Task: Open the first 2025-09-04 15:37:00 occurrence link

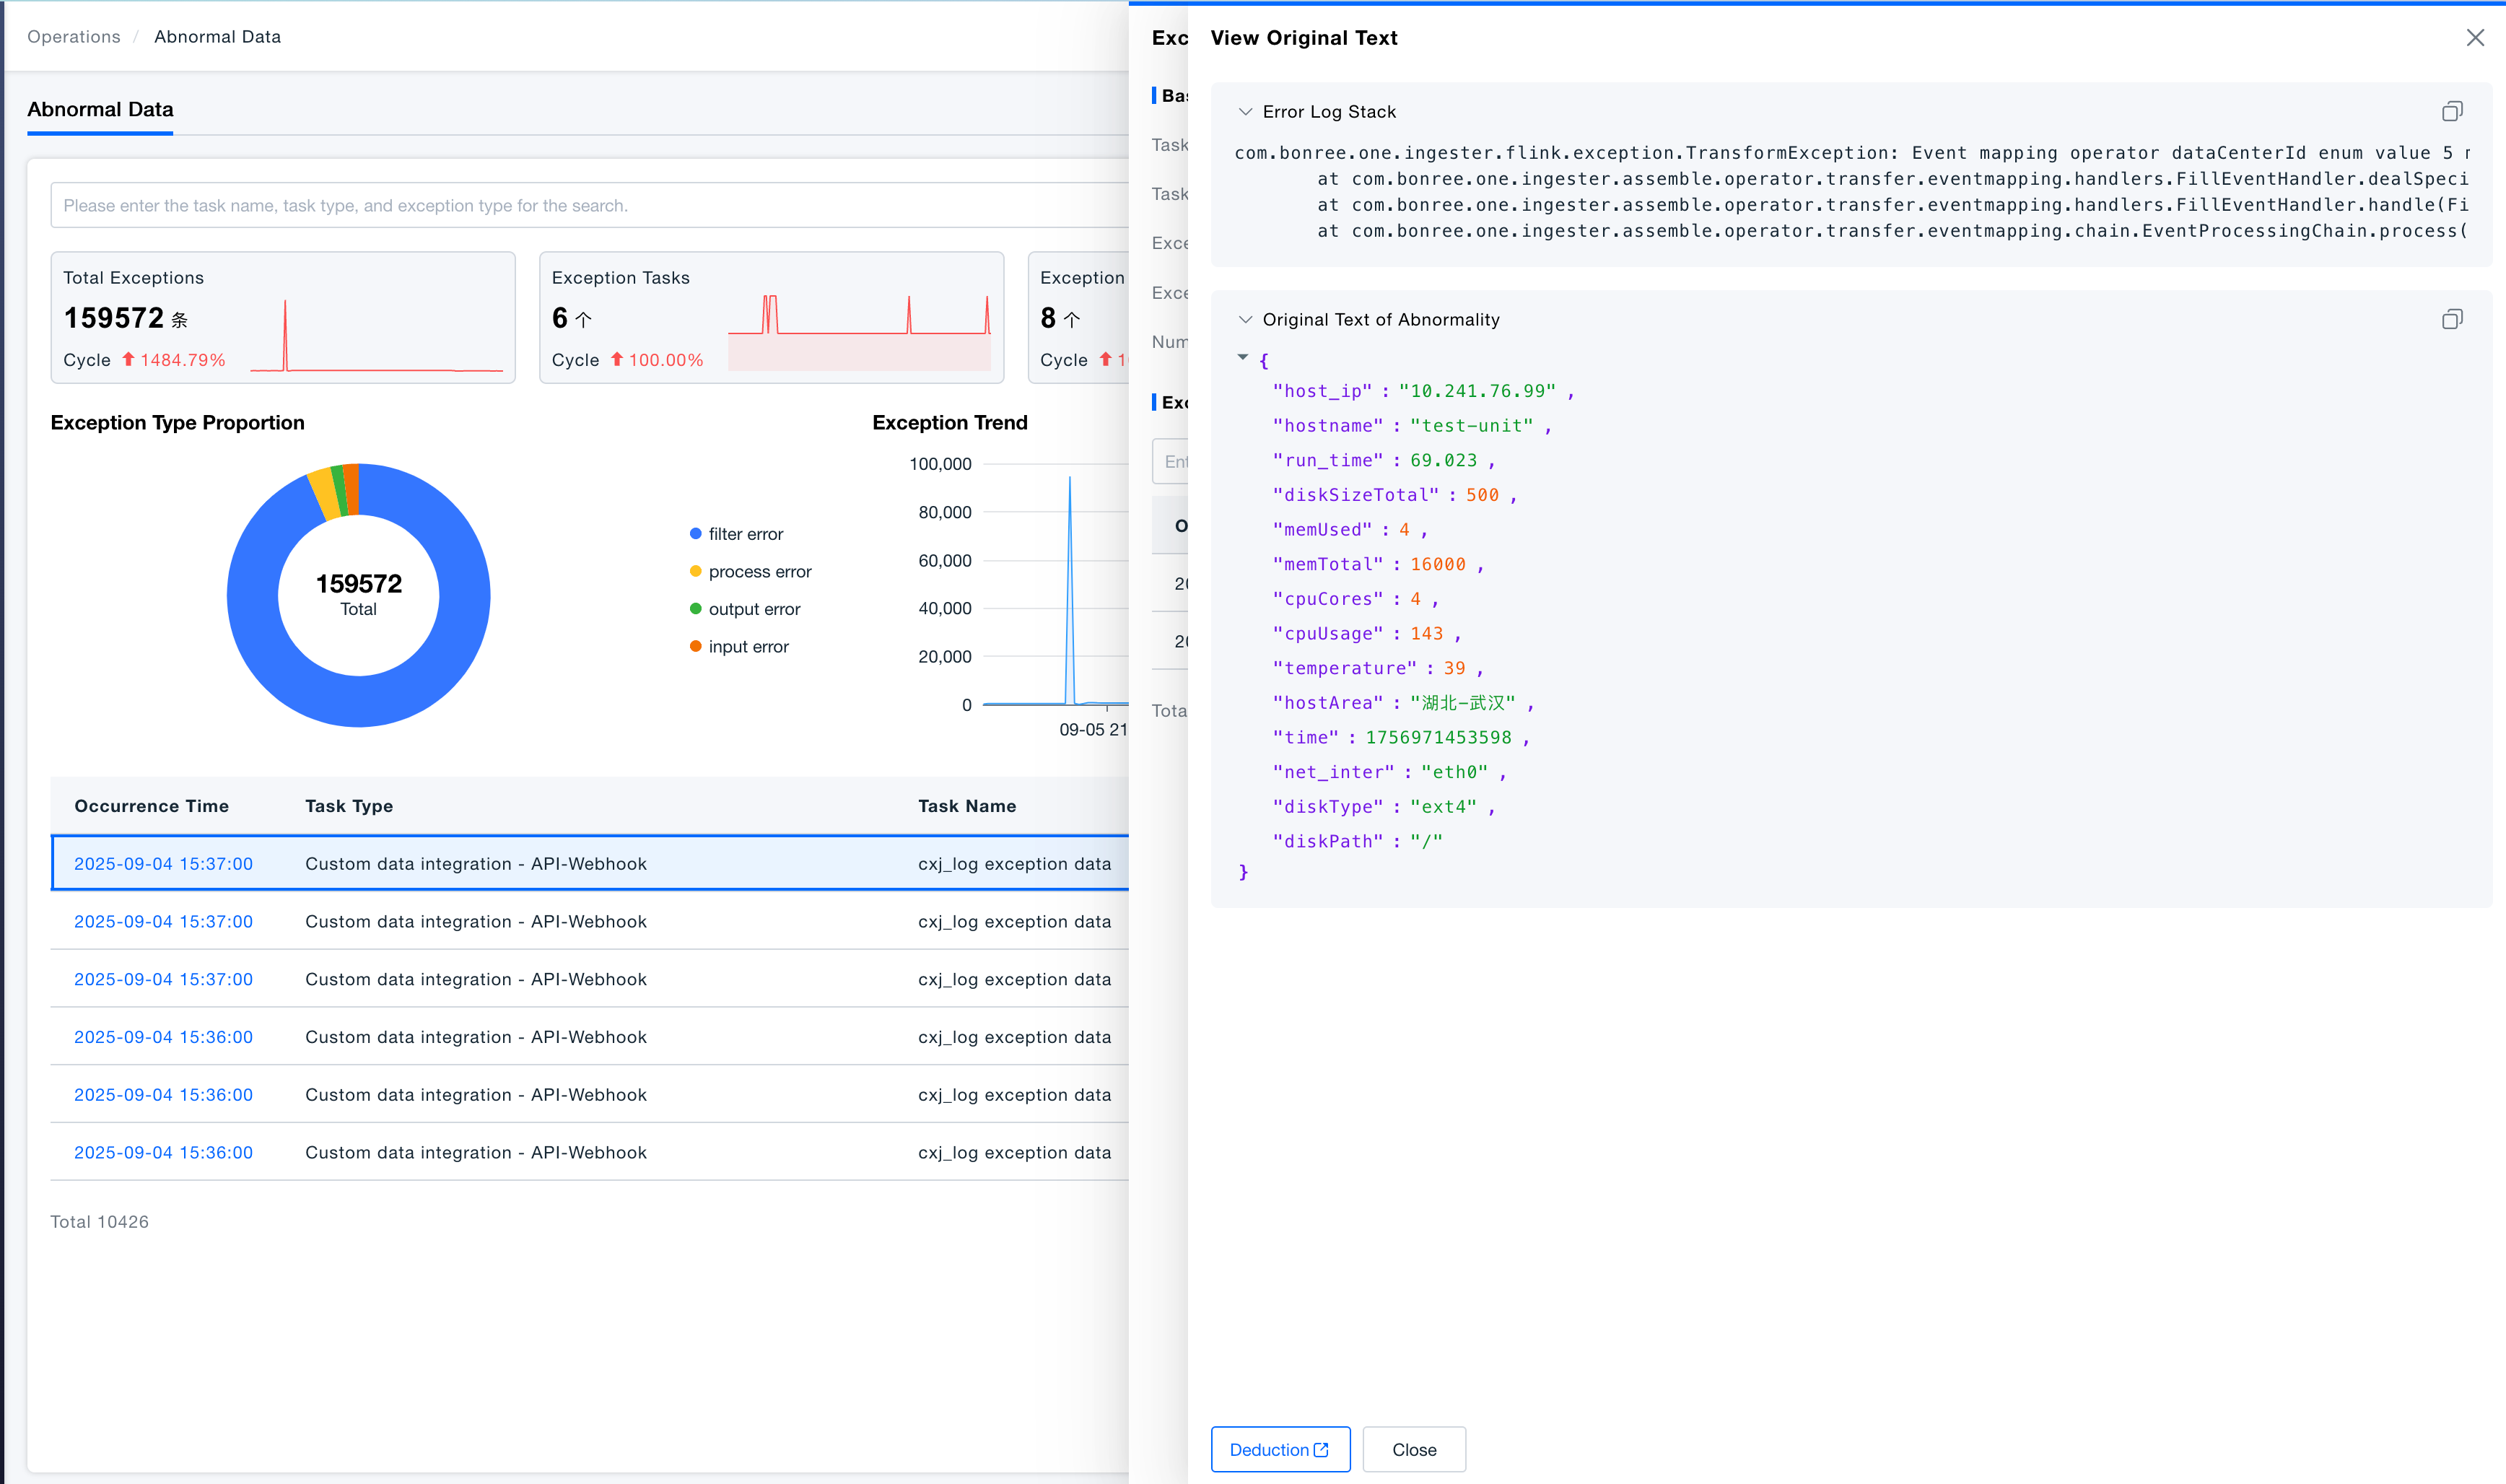Action: click(163, 863)
